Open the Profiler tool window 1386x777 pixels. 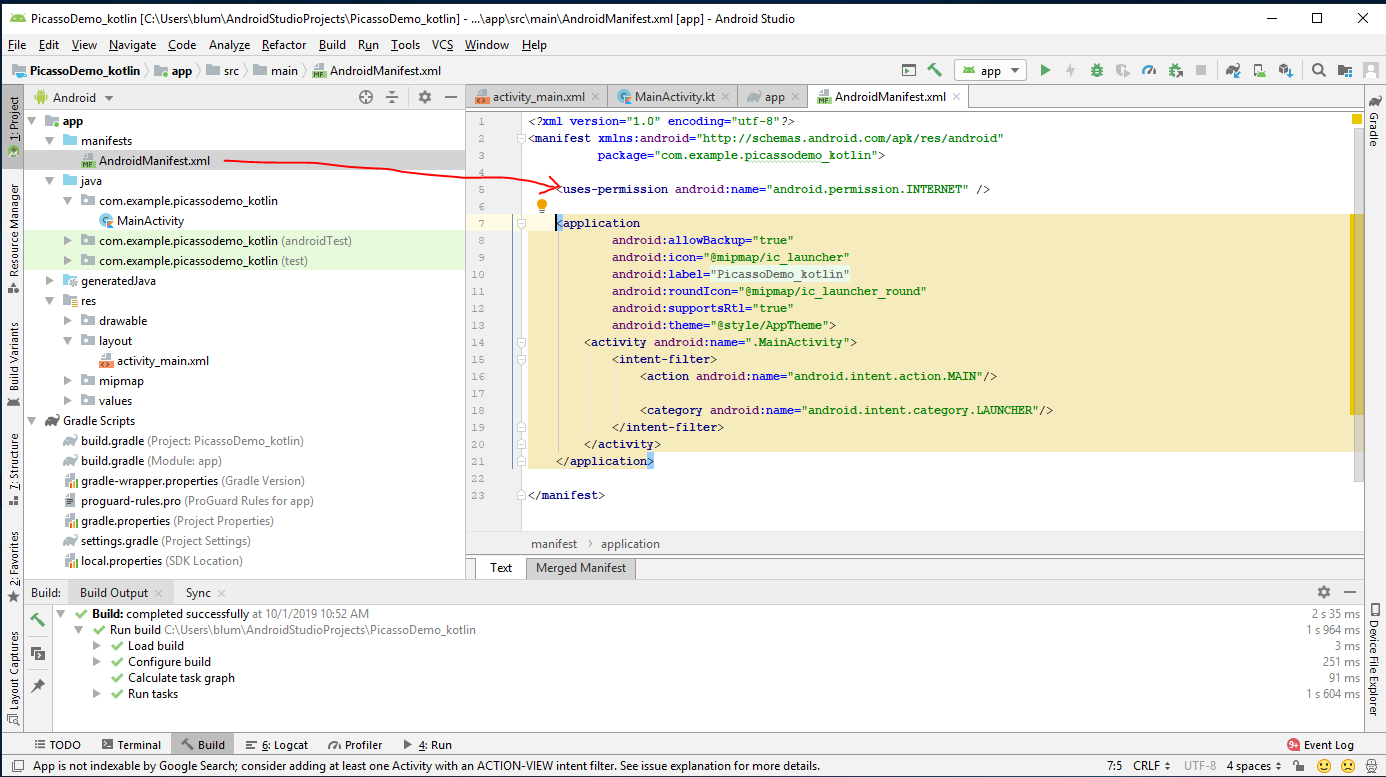point(354,745)
